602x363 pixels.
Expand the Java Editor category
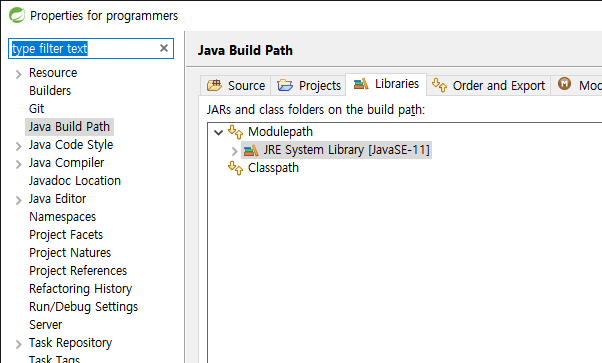18,200
